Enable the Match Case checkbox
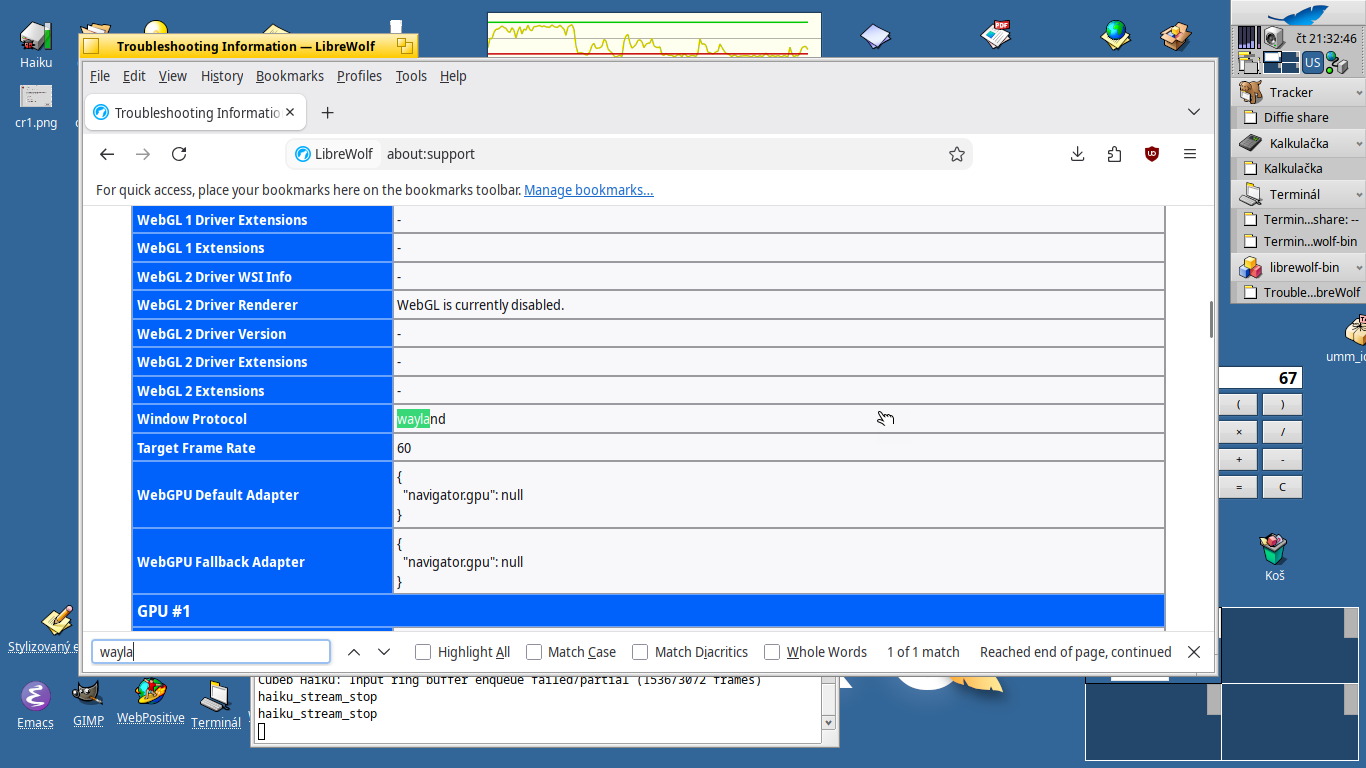The width and height of the screenshot is (1366, 768). (x=533, y=652)
